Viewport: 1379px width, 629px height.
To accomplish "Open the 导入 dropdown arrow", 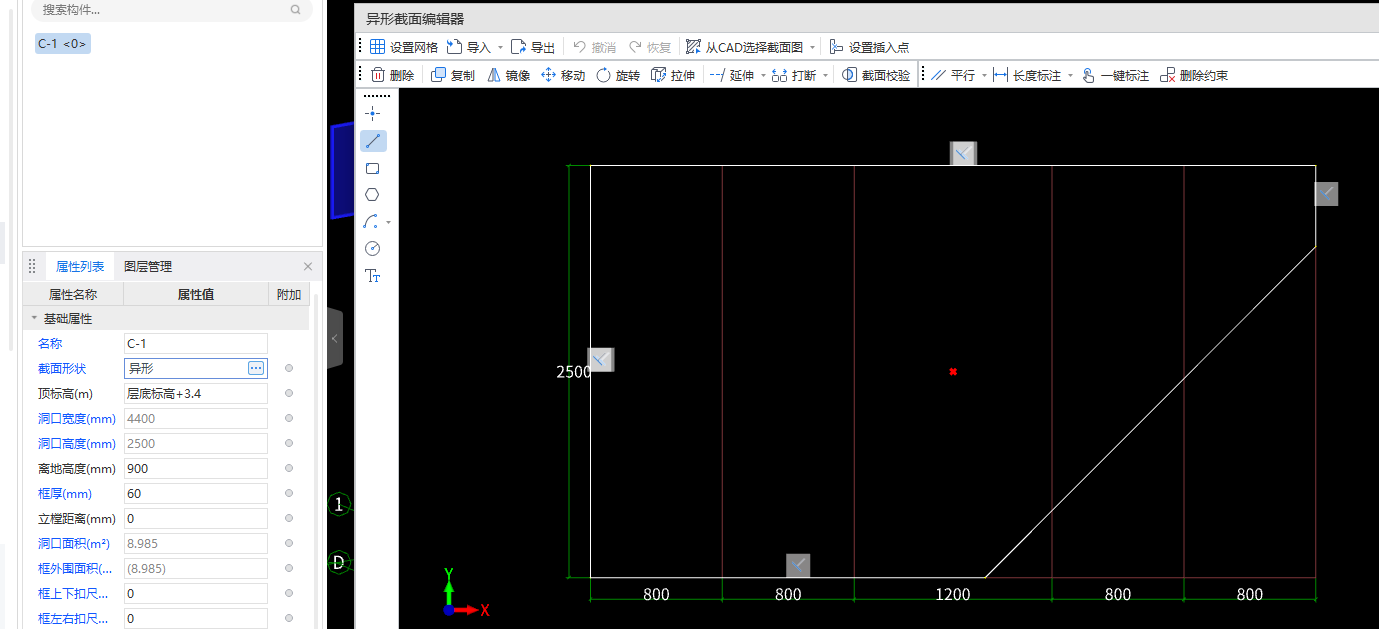I will (x=500, y=47).
